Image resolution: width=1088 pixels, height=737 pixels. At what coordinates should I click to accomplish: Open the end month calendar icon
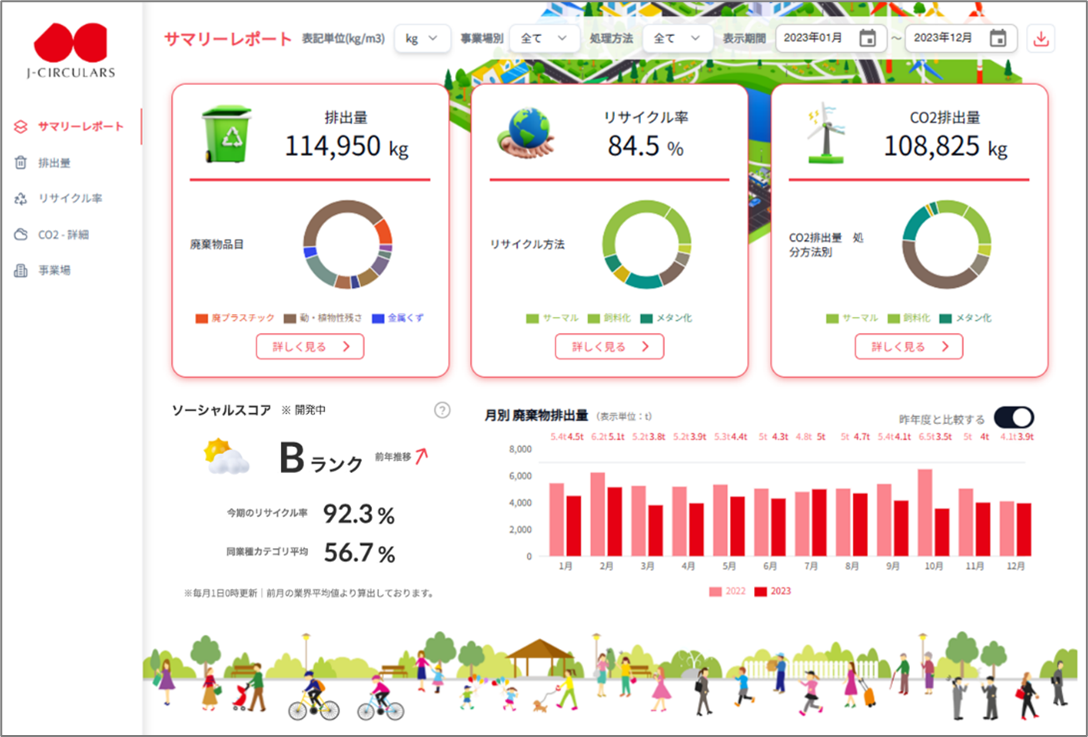tap(998, 38)
